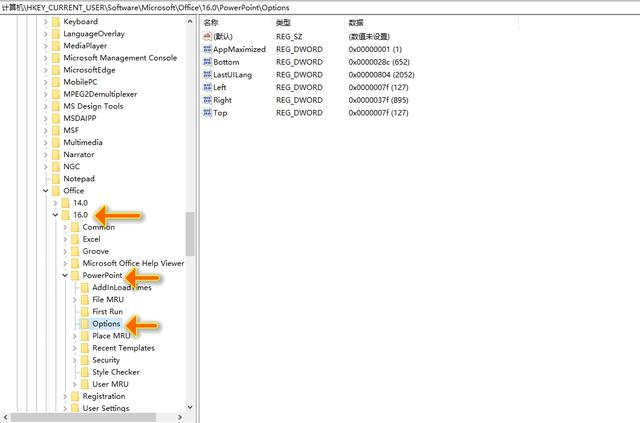Click the Security folder icon
The width and height of the screenshot is (640, 423).
[x=85, y=360]
